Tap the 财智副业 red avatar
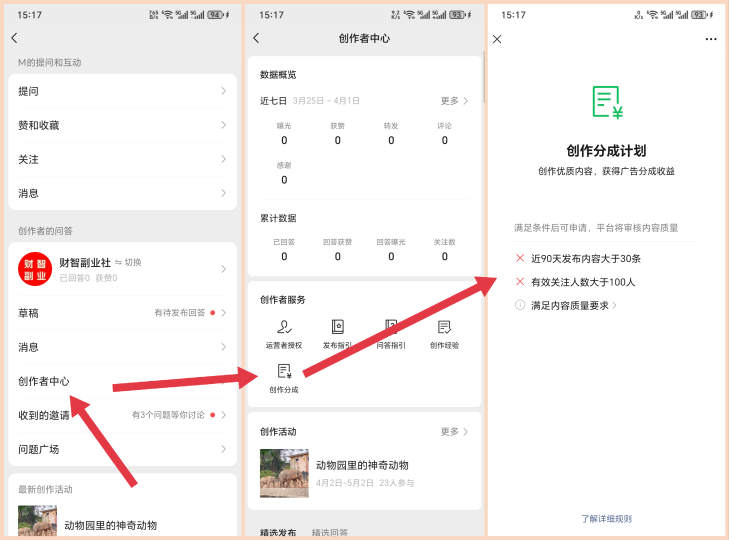The image size is (729, 540). point(35,269)
